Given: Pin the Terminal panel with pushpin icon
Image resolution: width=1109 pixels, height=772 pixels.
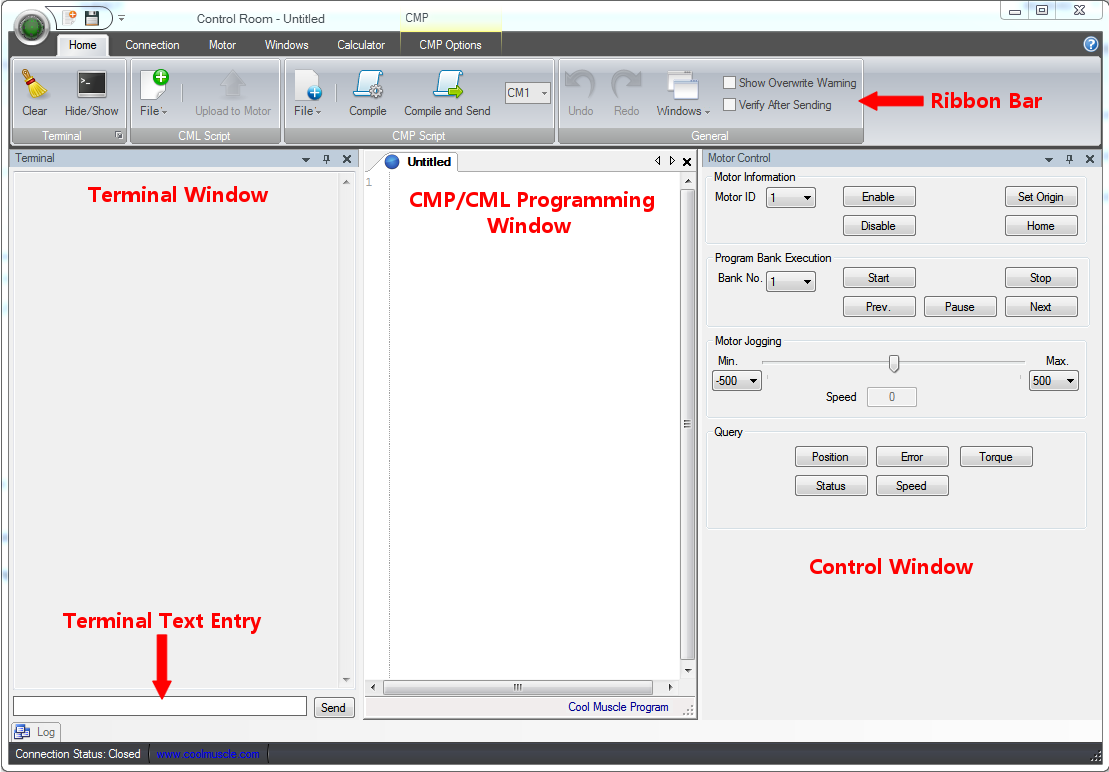Looking at the screenshot, I should (x=326, y=159).
